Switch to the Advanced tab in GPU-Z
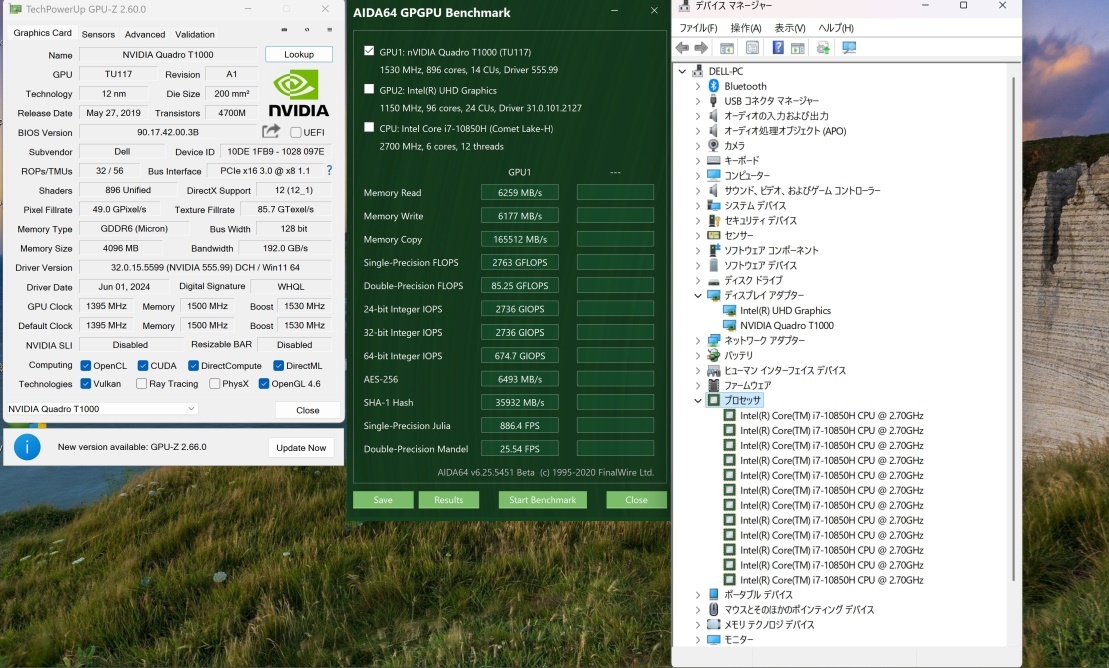 145,34
